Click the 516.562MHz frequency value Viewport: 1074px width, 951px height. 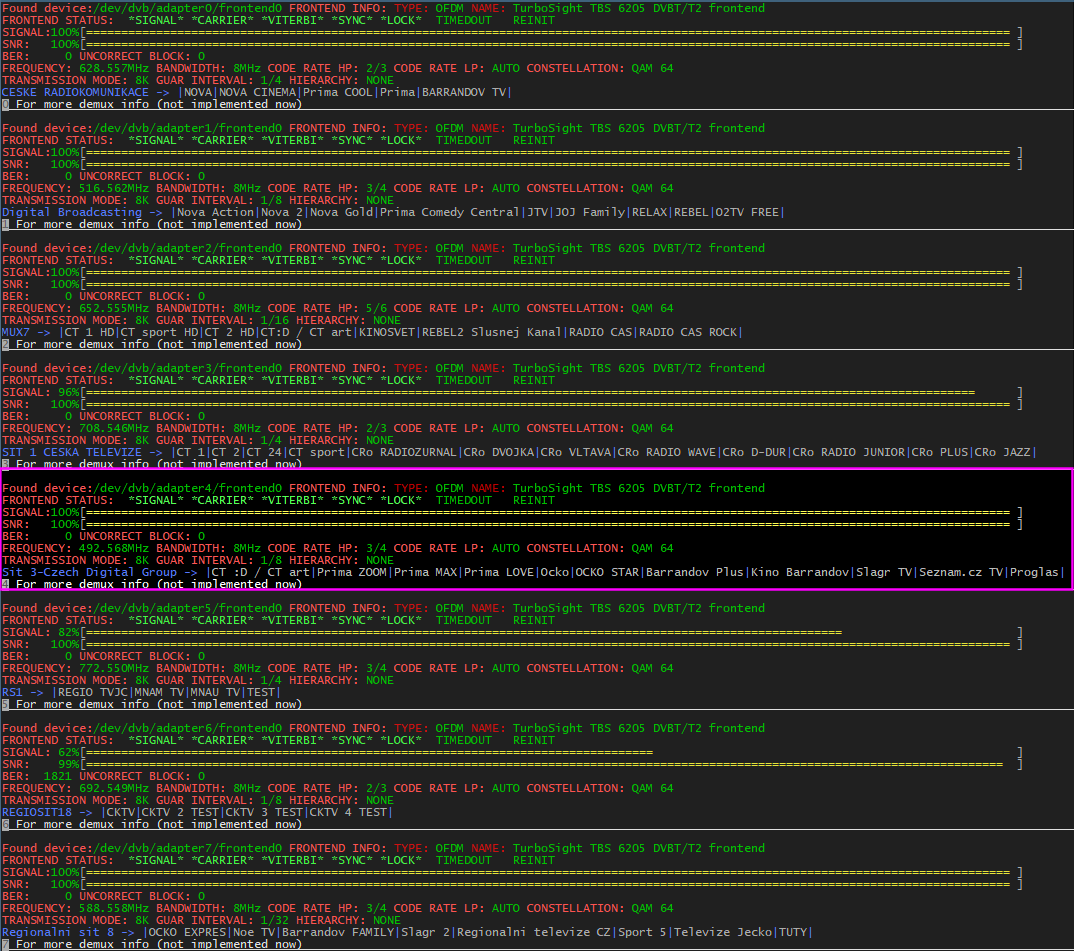point(114,188)
